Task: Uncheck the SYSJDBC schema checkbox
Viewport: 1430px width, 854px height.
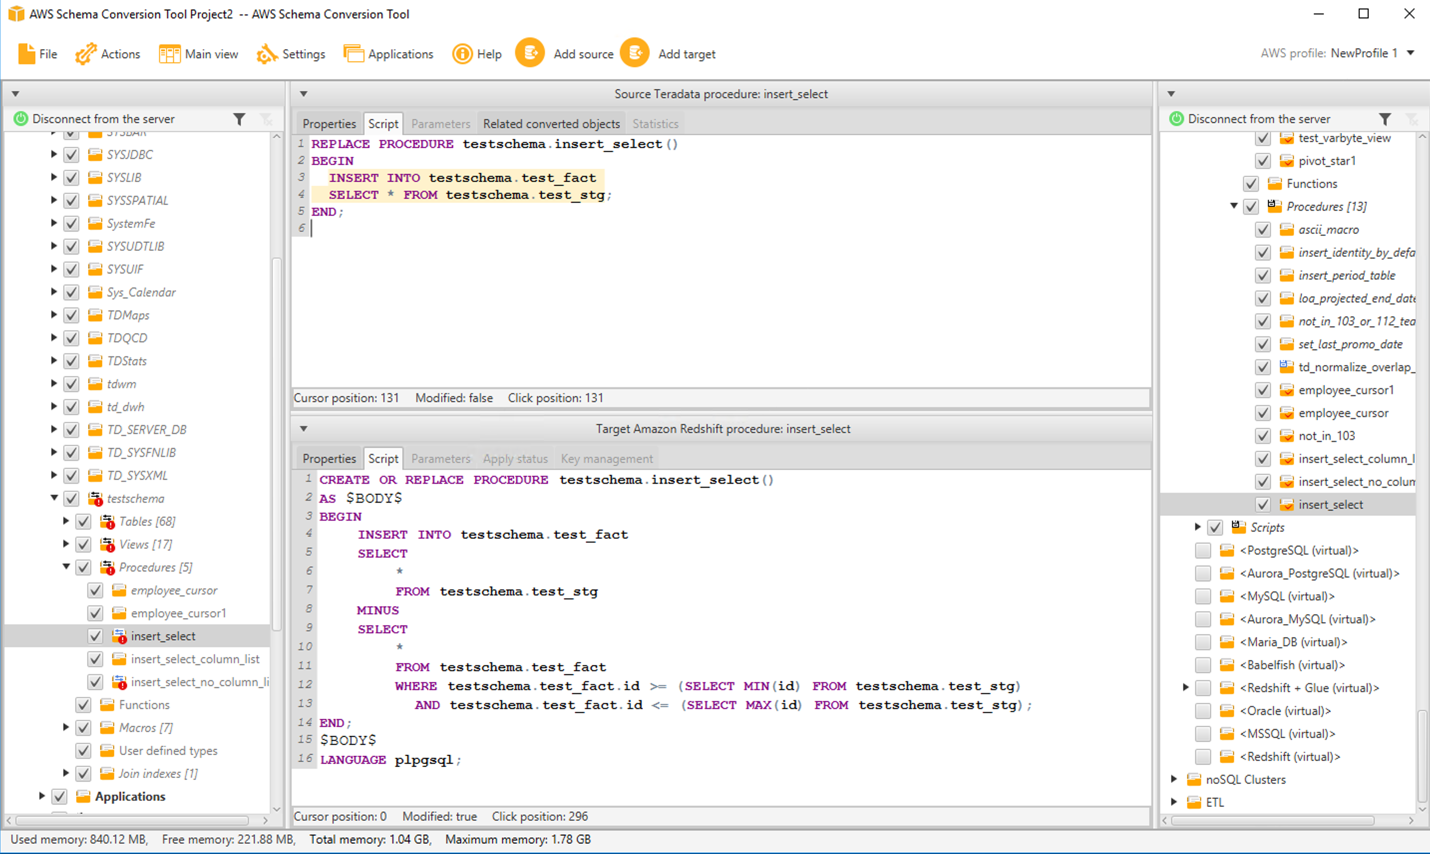Action: (71, 155)
